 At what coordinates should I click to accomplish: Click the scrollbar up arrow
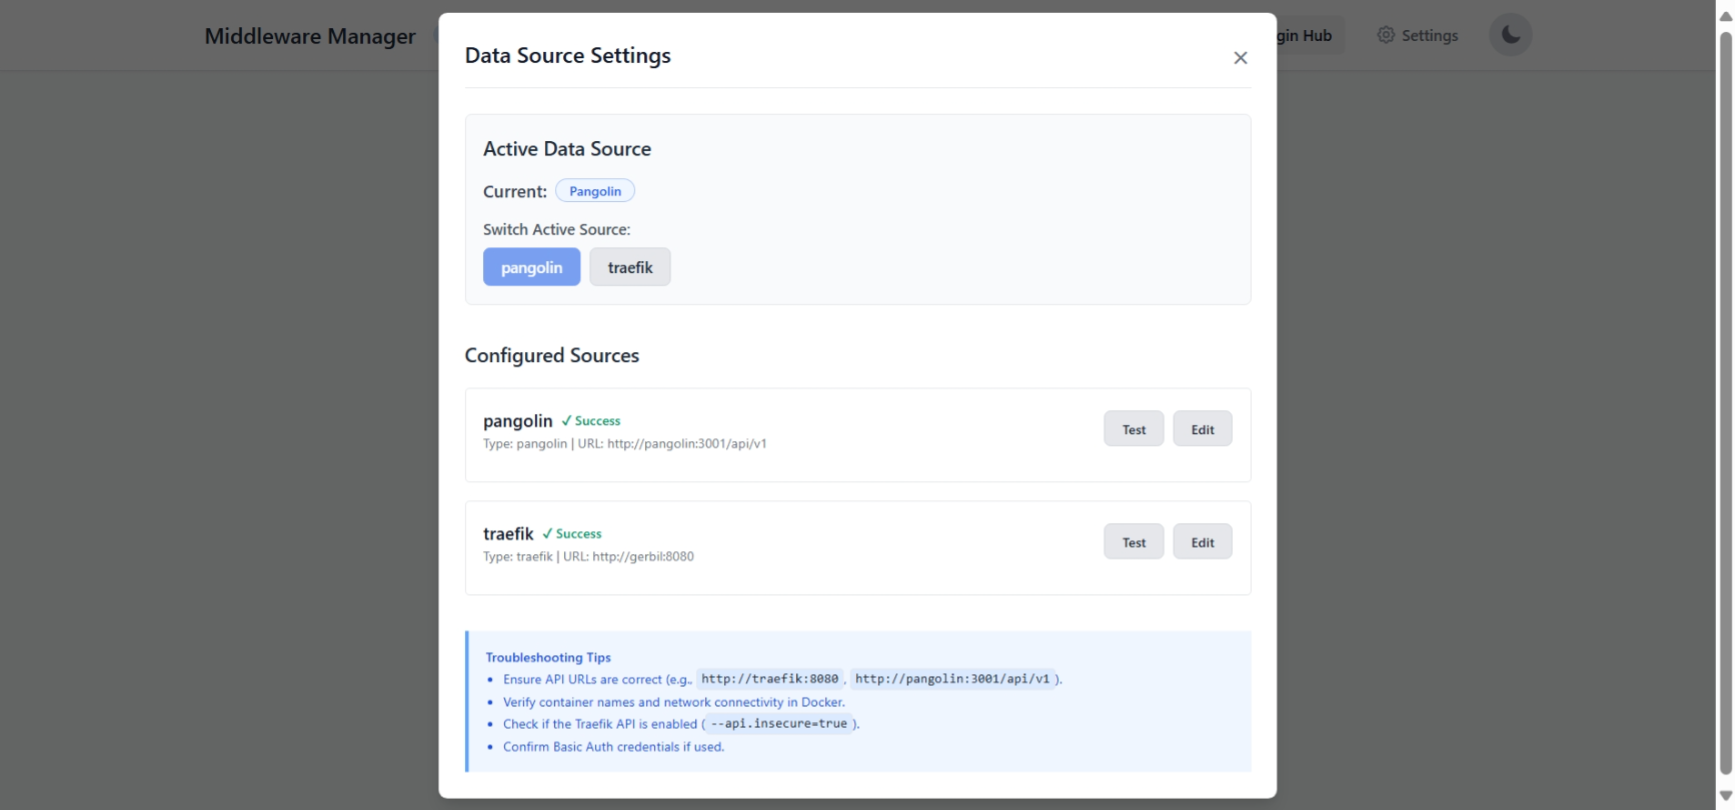1725,16
